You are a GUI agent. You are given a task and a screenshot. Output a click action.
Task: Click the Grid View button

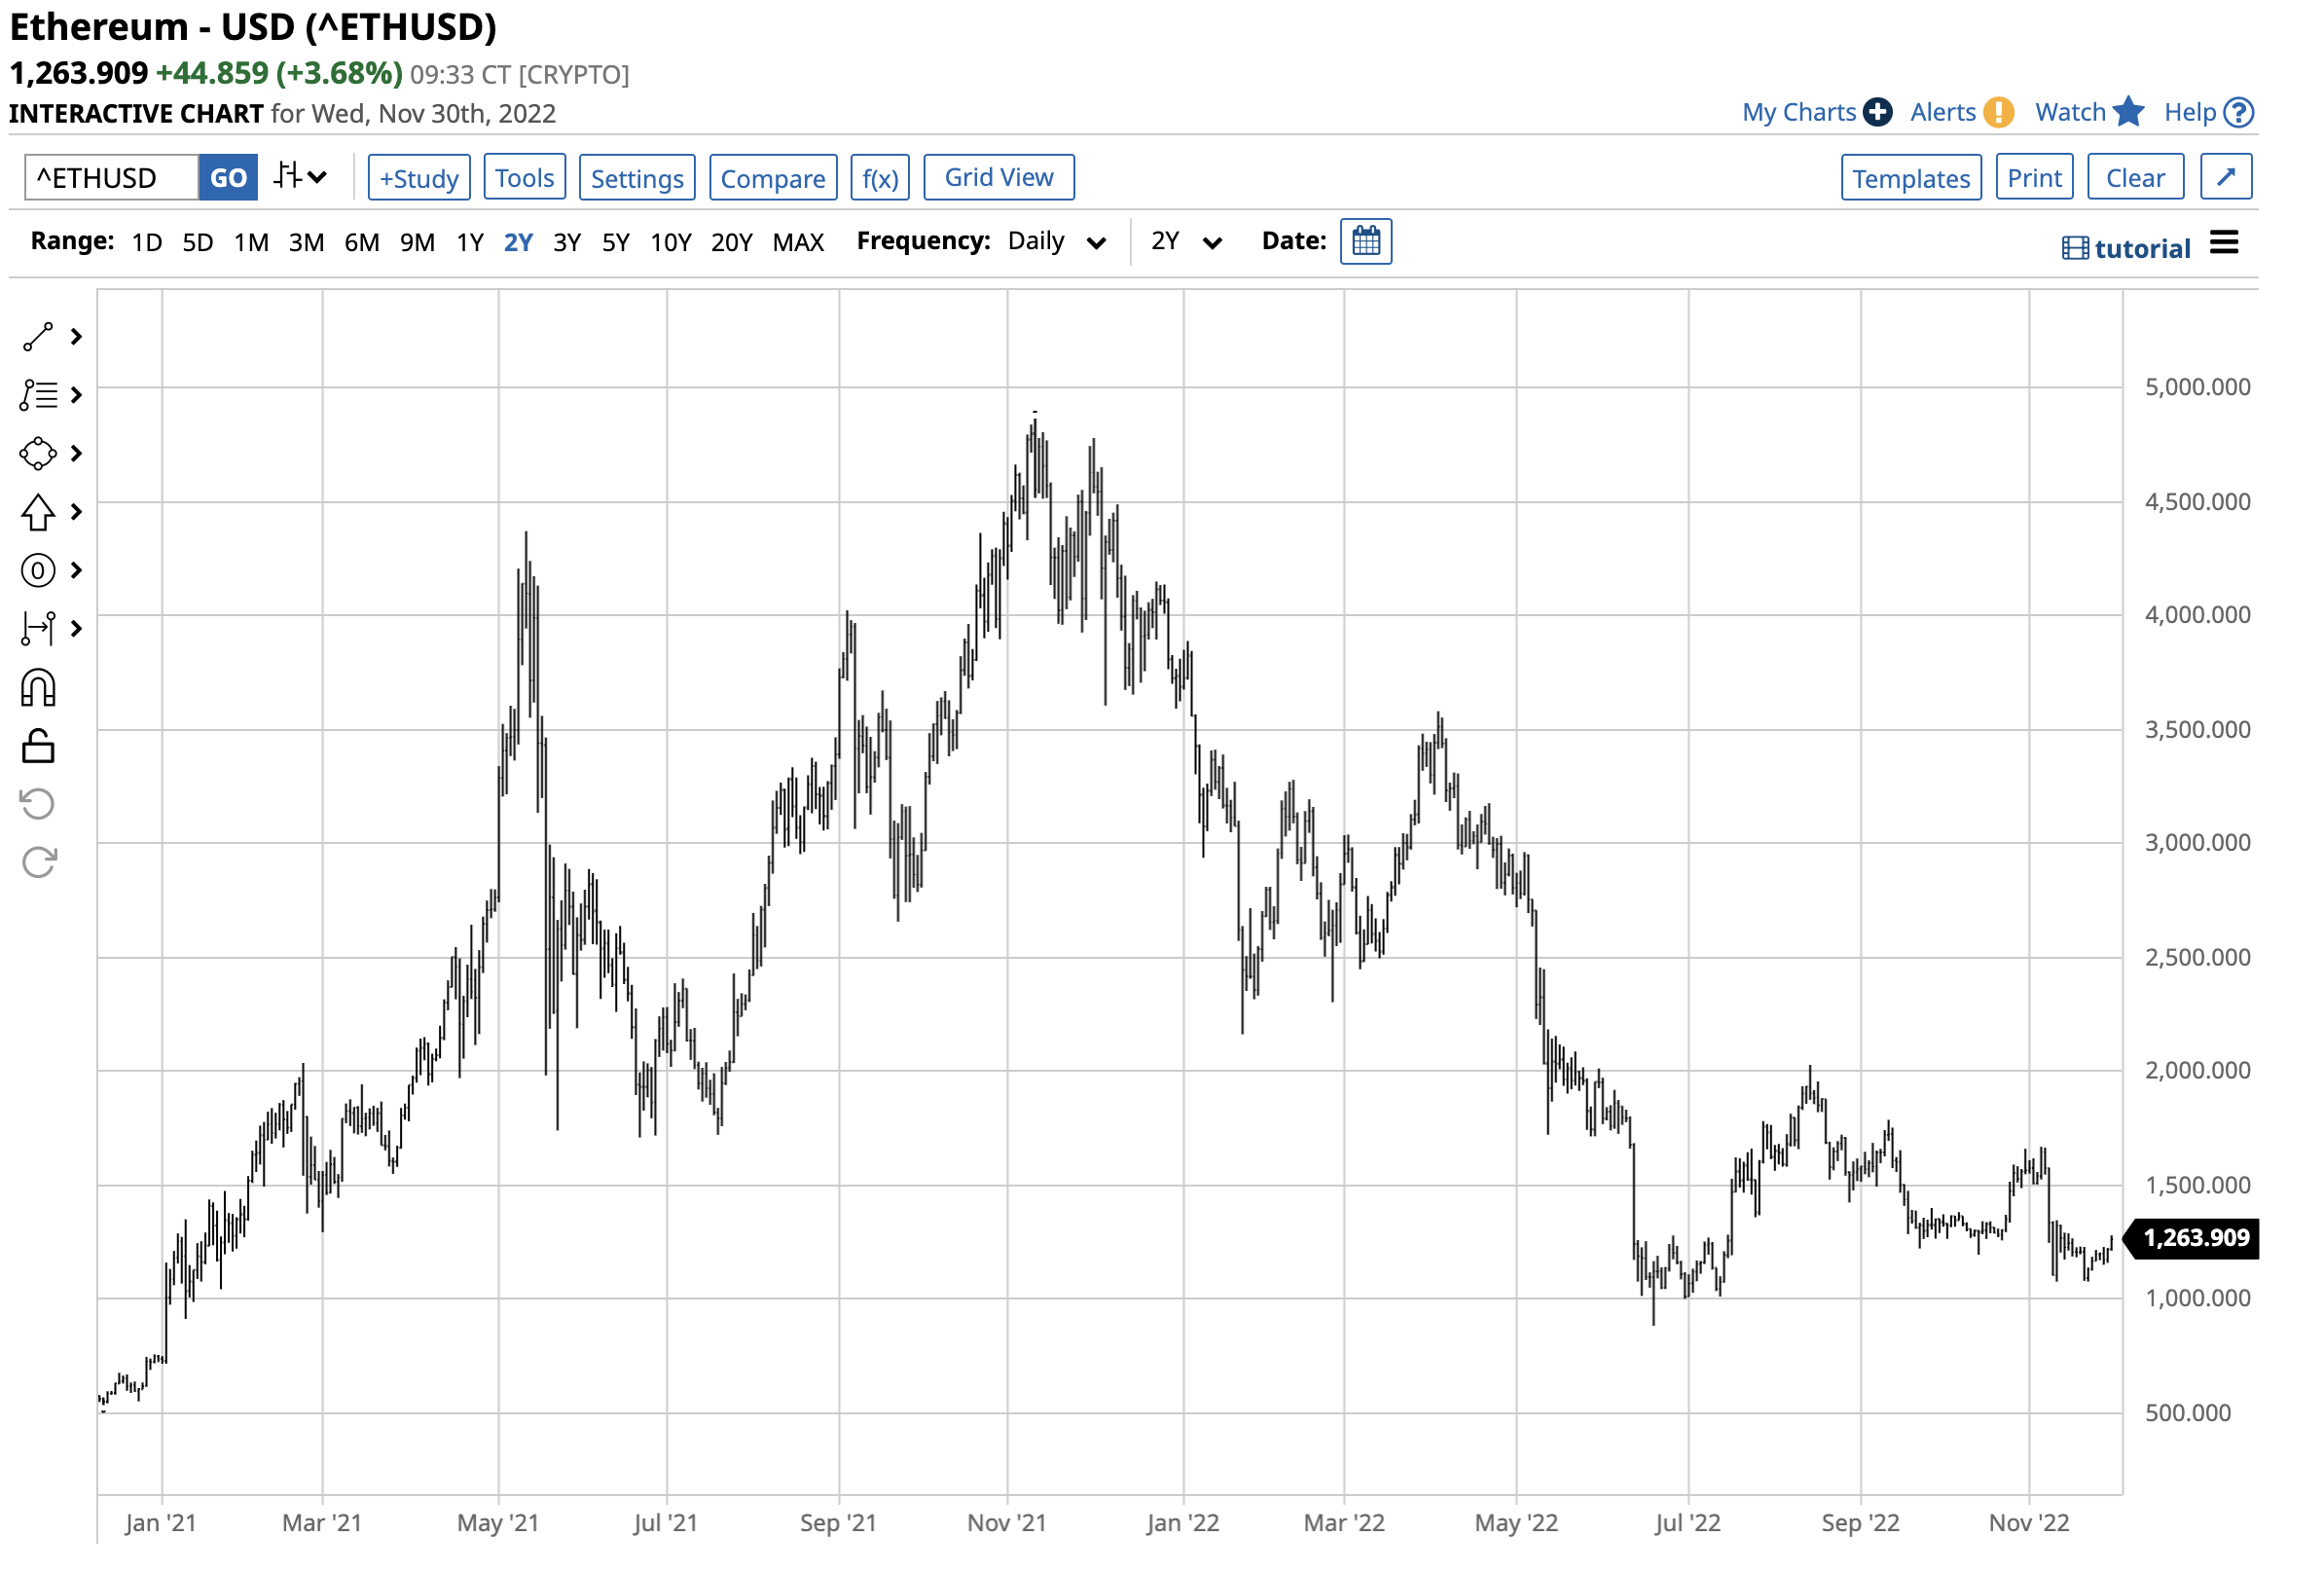coord(999,177)
